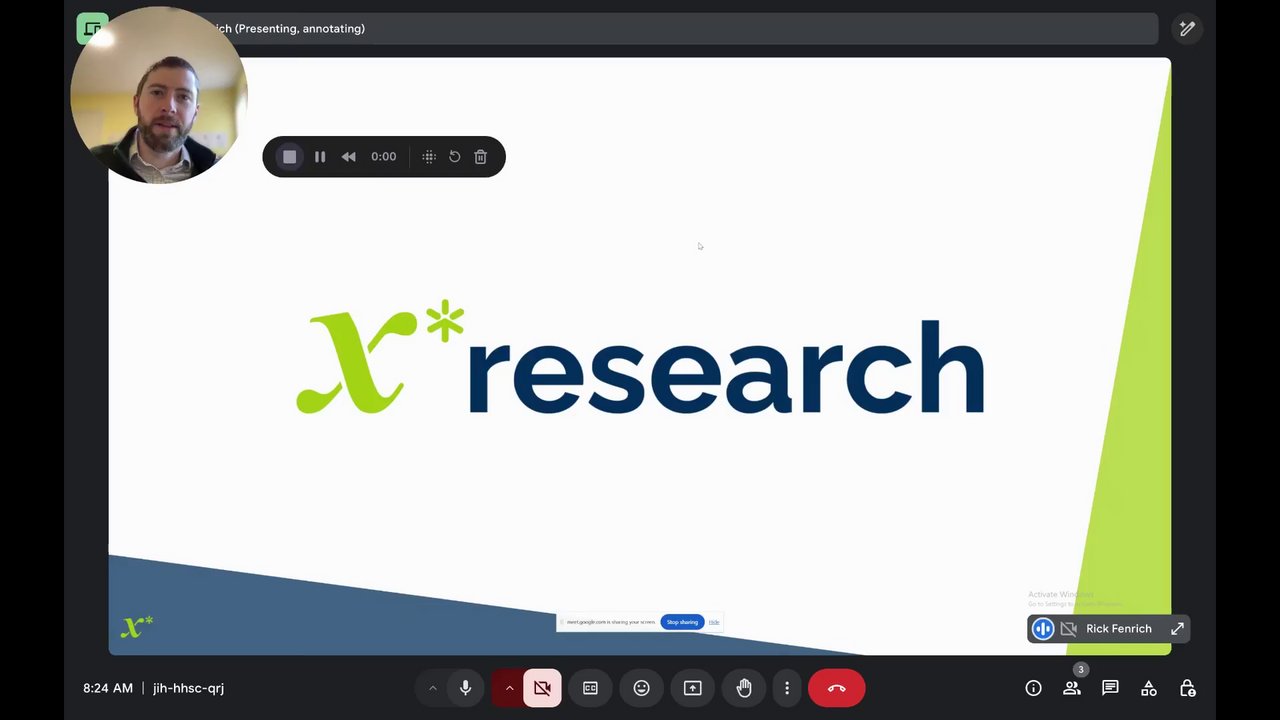Screen dimensions: 1280x720
Task: Click the meeting code jih-hhsc-qrj
Action: pyautogui.click(x=188, y=688)
